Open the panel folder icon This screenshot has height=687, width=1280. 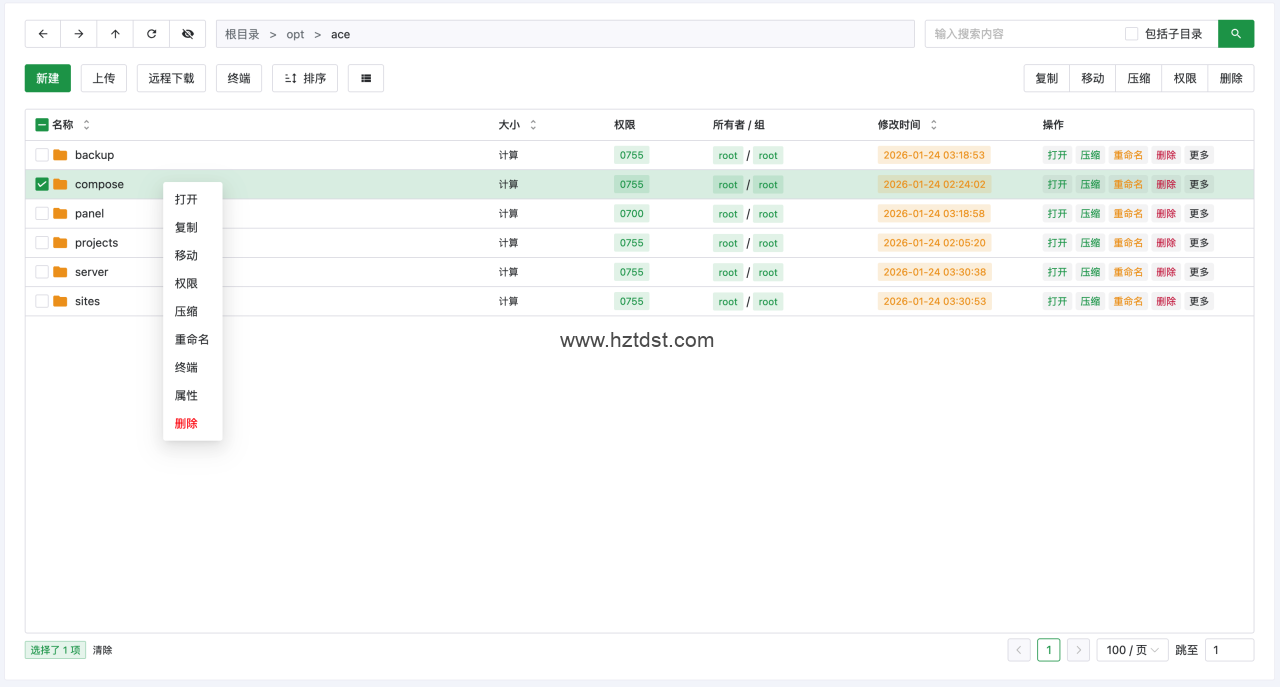(x=60, y=214)
